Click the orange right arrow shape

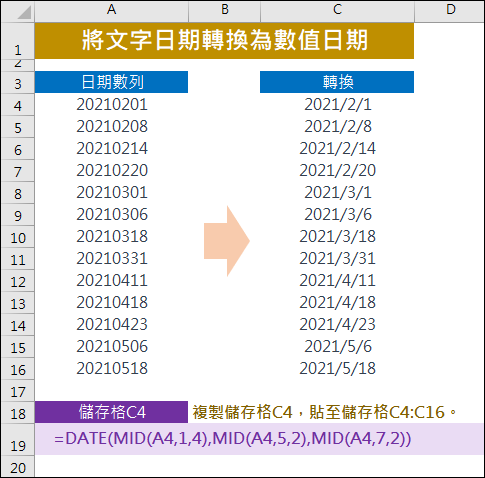pos(227,241)
